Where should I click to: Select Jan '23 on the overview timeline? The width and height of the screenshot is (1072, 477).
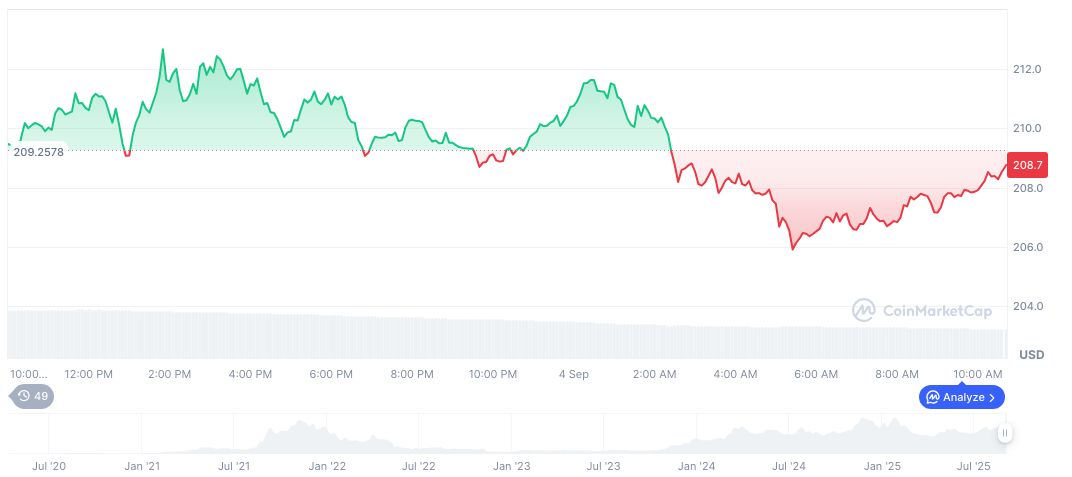(x=511, y=466)
